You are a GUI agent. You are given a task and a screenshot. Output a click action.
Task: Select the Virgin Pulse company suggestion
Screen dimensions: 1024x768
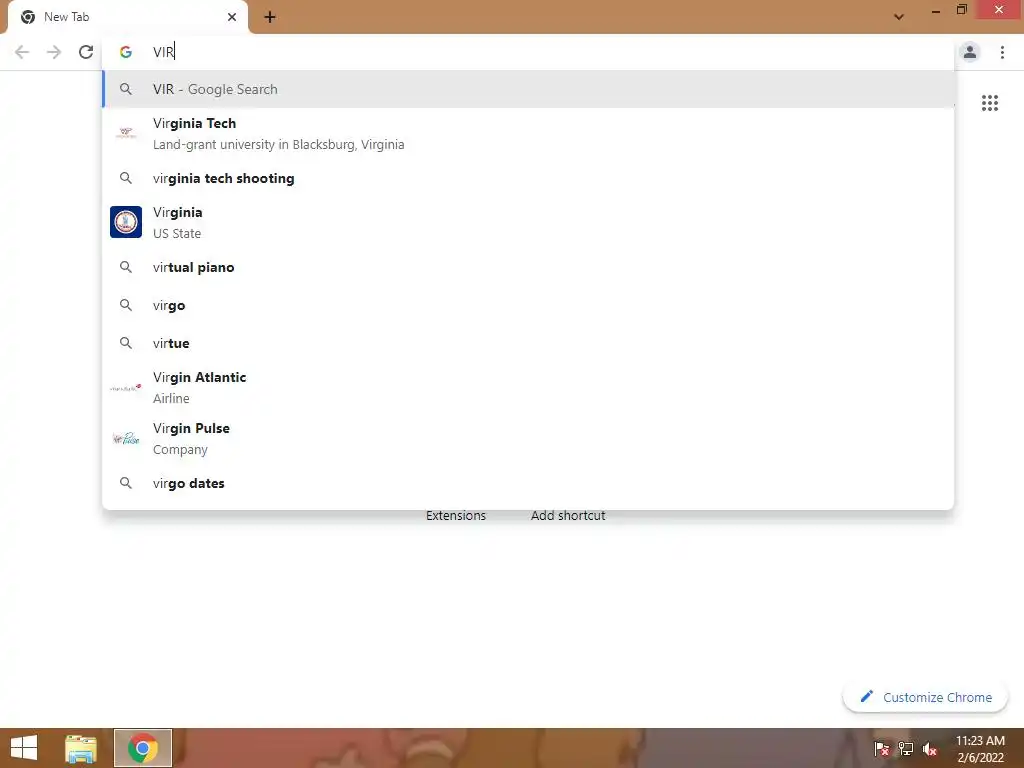tap(528, 438)
